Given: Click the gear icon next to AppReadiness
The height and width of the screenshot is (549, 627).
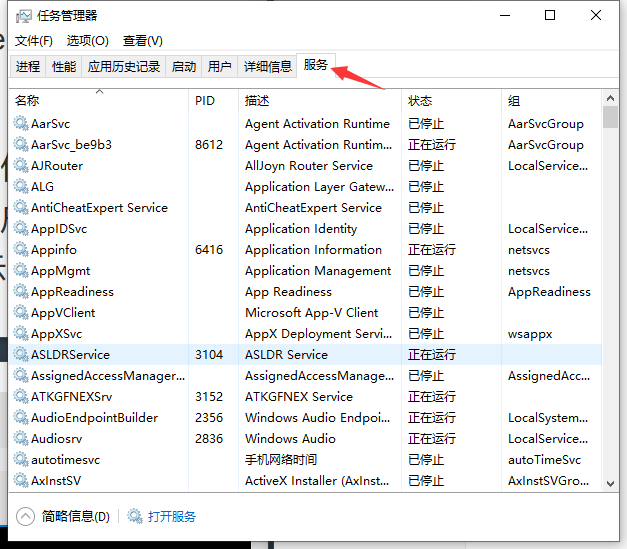Looking at the screenshot, I should click(21, 291).
